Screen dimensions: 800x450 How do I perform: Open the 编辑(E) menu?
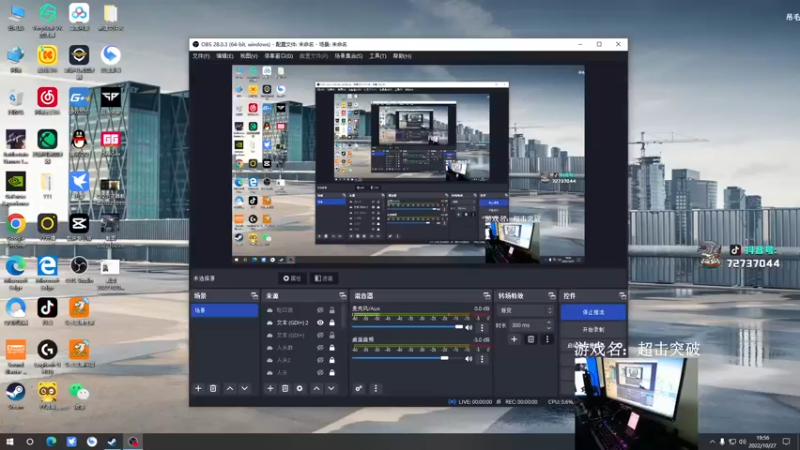[x=224, y=56]
